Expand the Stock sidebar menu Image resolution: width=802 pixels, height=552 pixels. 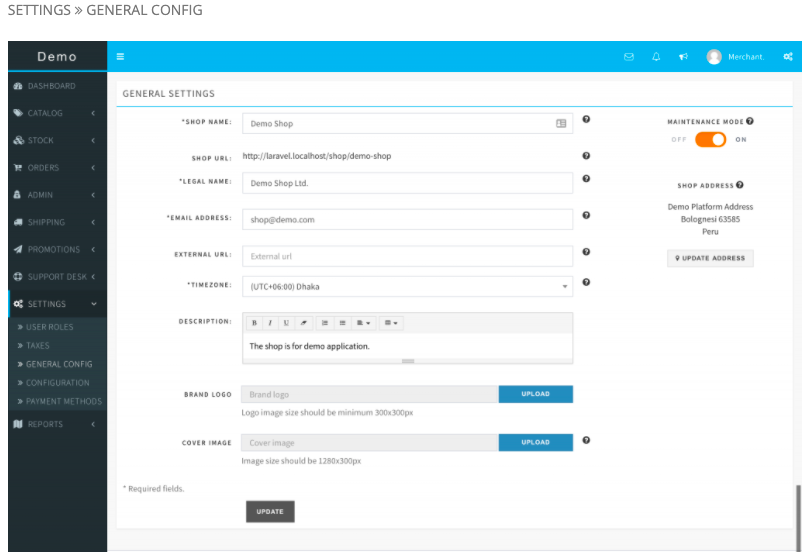[x=57, y=140]
